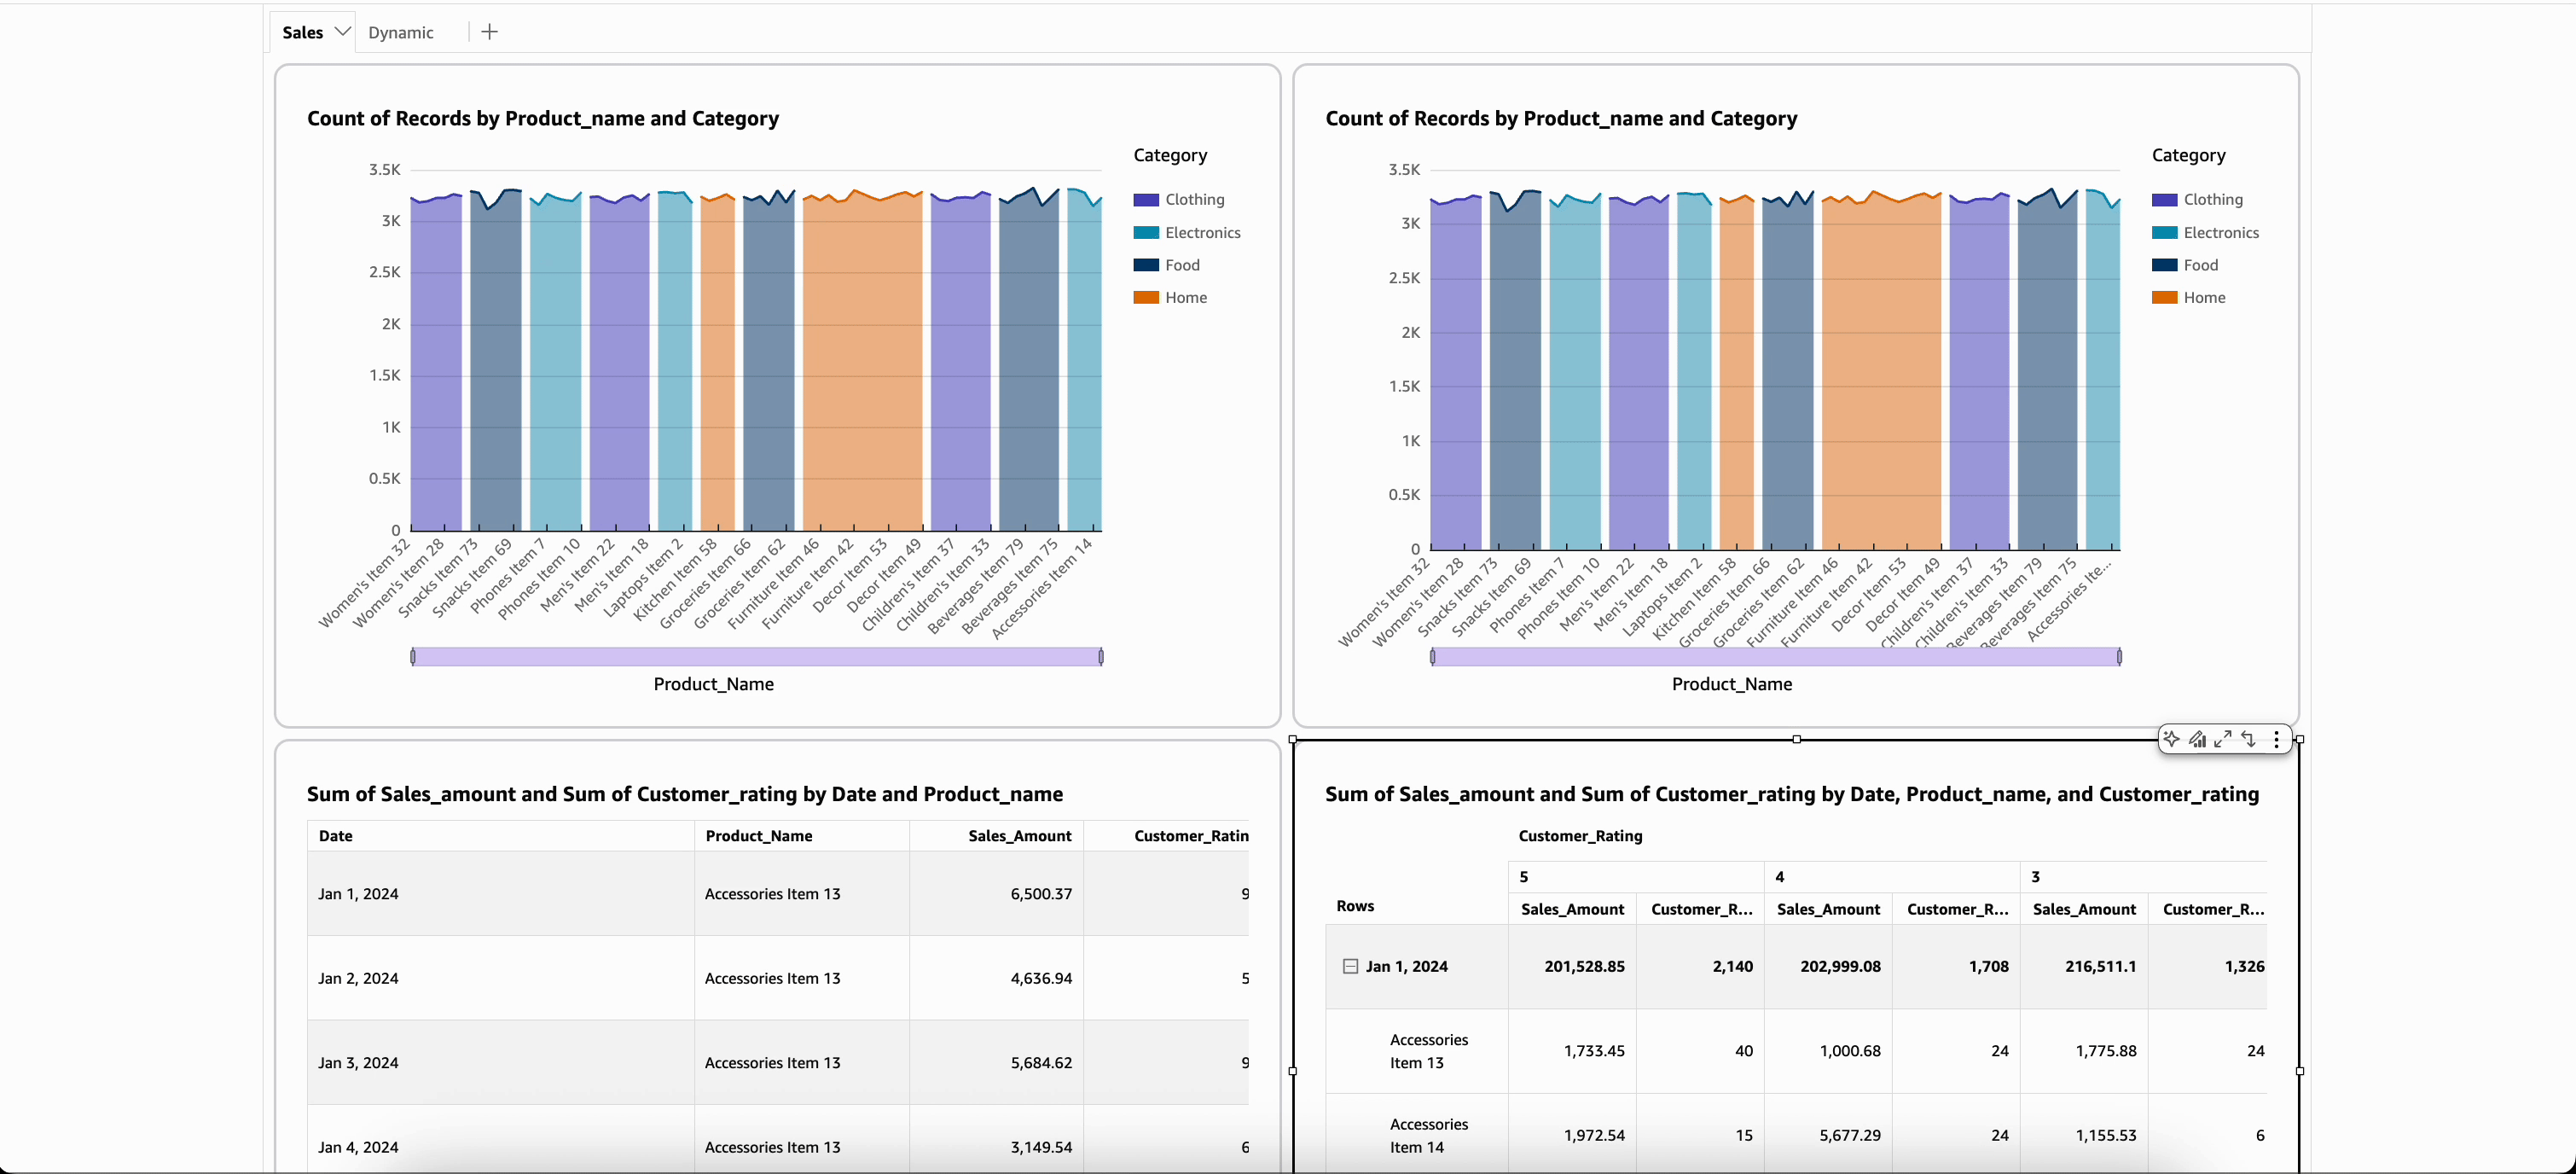Image resolution: width=2576 pixels, height=1174 pixels.
Task: Adjust the Product_Name axis range slider
Action: (757, 656)
